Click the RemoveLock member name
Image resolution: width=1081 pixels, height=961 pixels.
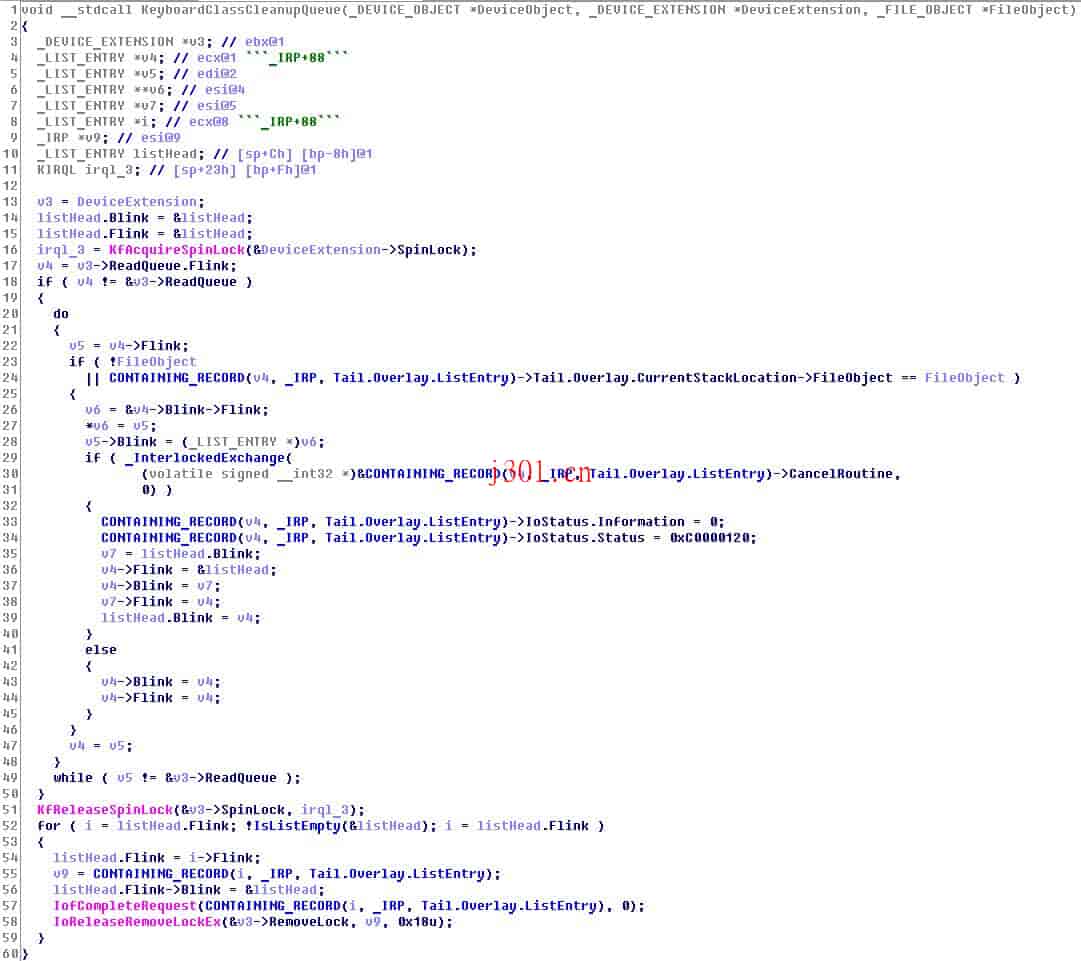[x=309, y=922]
